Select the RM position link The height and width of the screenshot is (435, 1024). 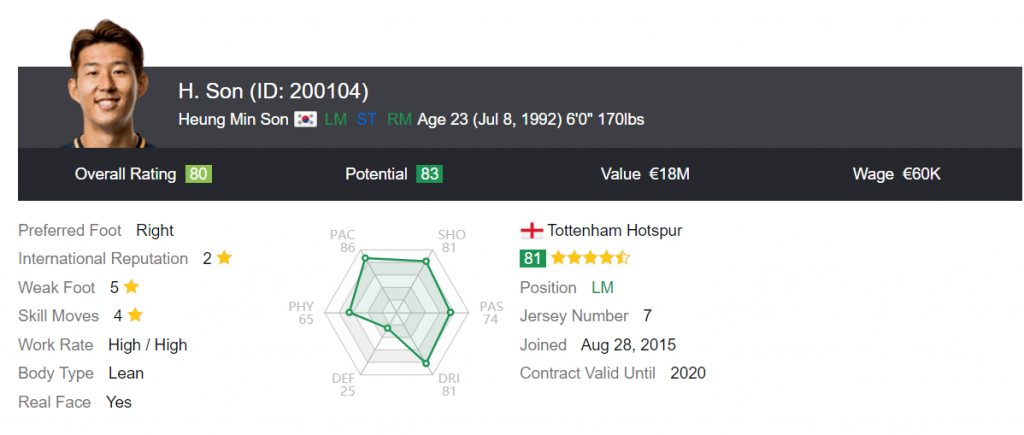[399, 120]
